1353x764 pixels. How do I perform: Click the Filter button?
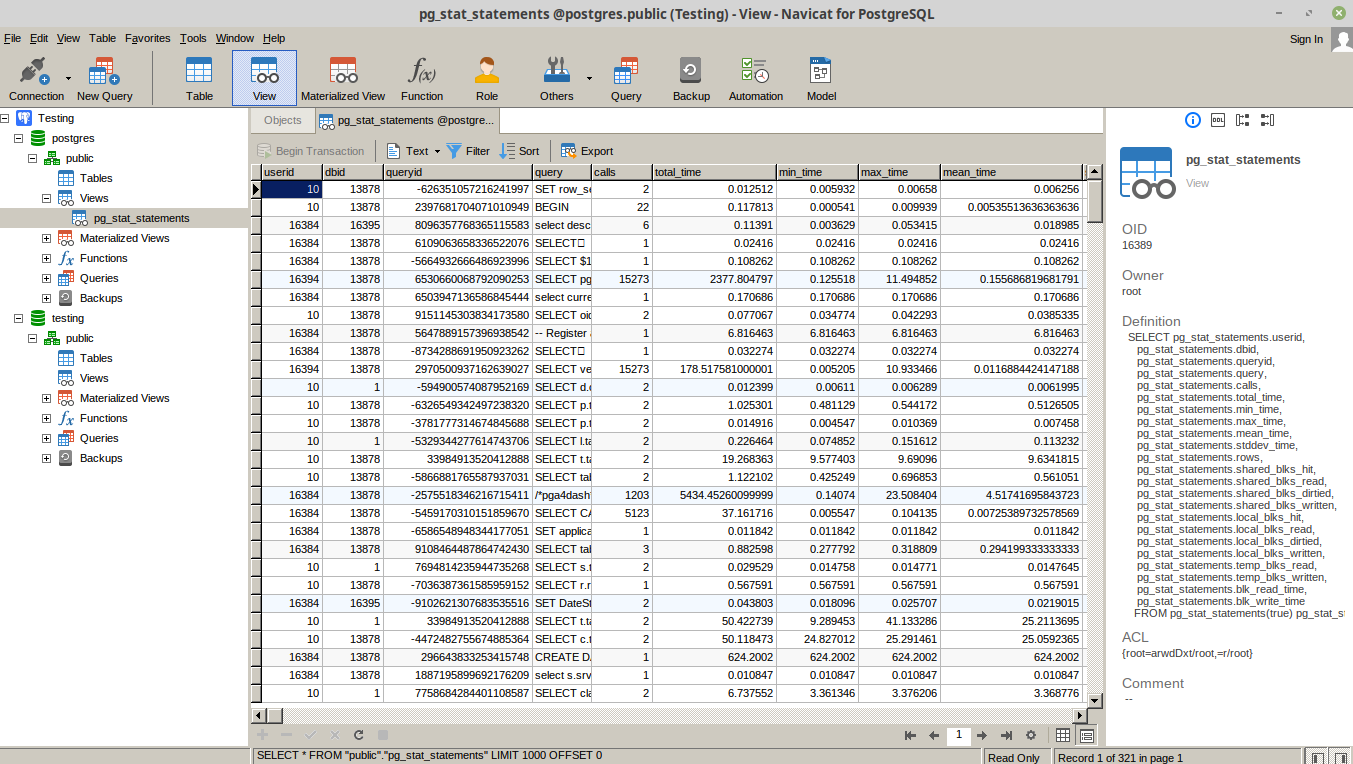click(468, 151)
